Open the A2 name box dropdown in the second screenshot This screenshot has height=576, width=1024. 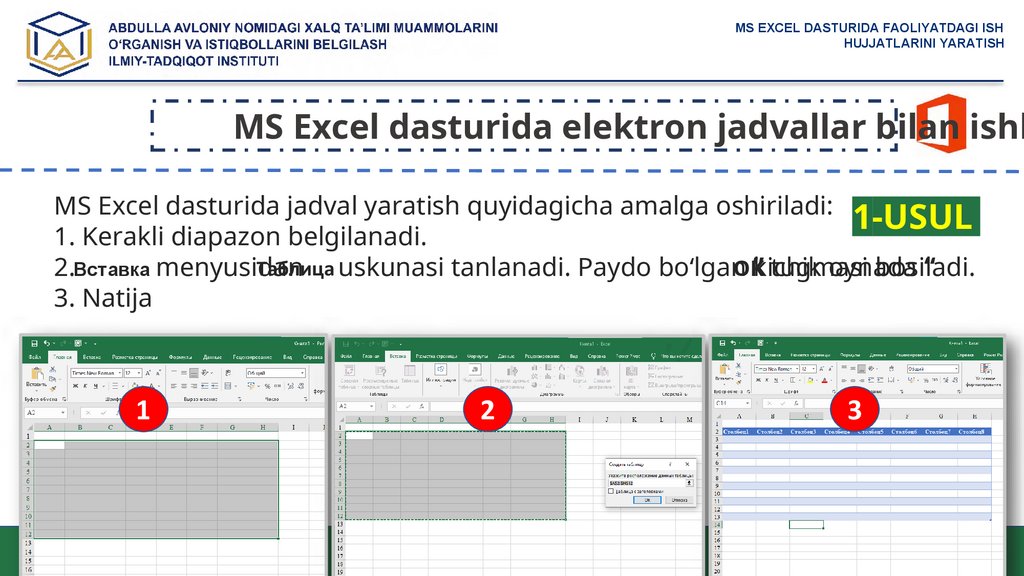point(371,406)
